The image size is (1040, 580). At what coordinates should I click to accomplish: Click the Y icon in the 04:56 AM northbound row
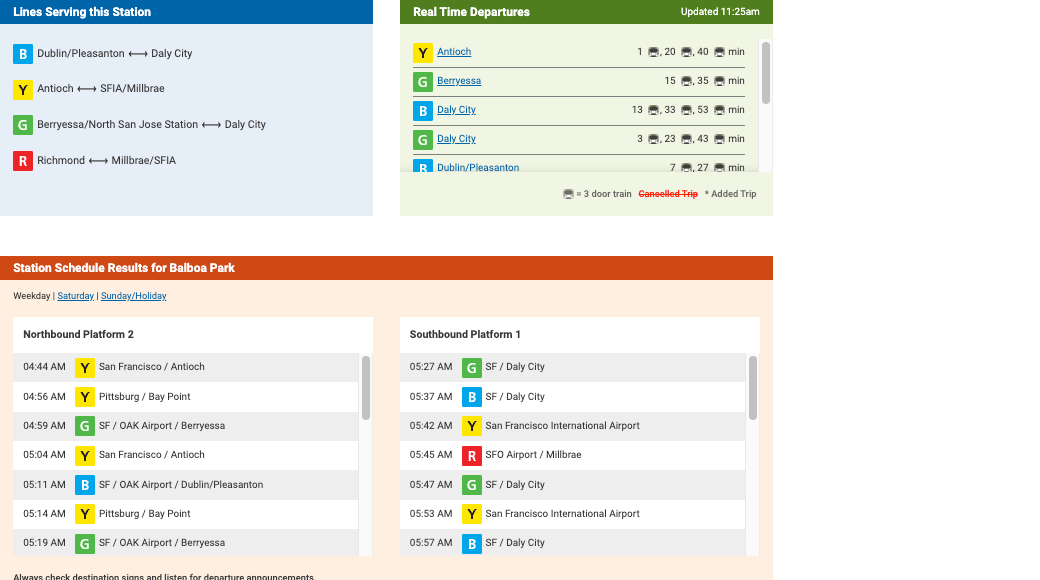84,397
